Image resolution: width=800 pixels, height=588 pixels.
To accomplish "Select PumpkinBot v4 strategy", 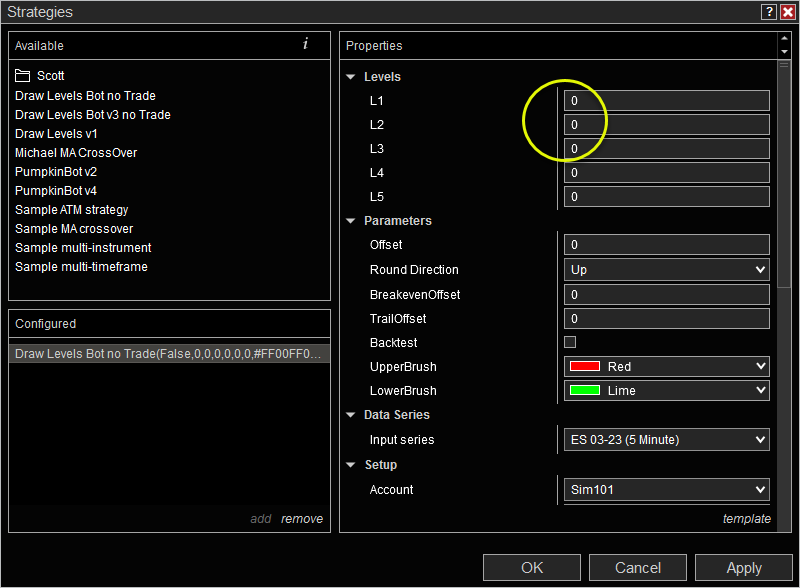I will pos(56,190).
